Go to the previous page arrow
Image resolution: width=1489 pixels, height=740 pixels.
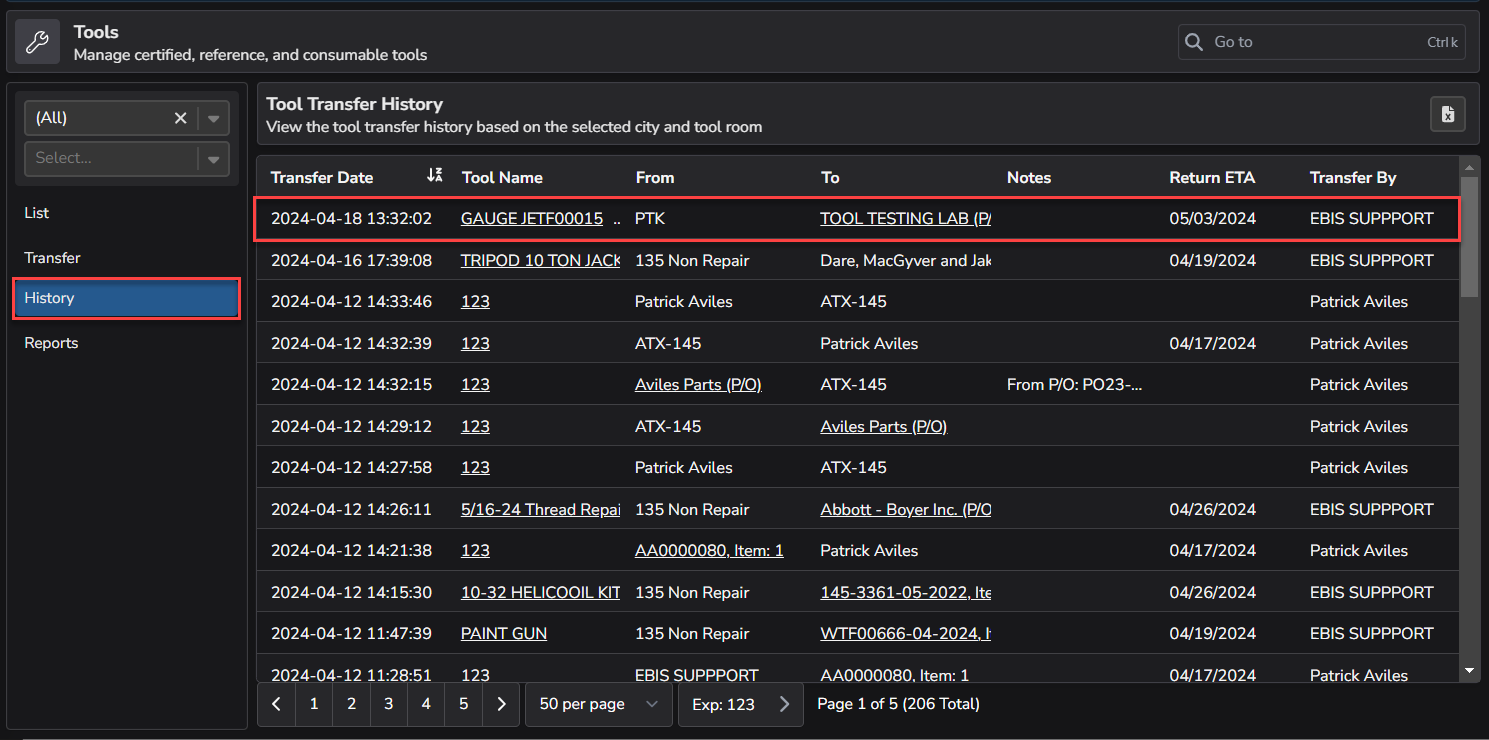(x=276, y=704)
